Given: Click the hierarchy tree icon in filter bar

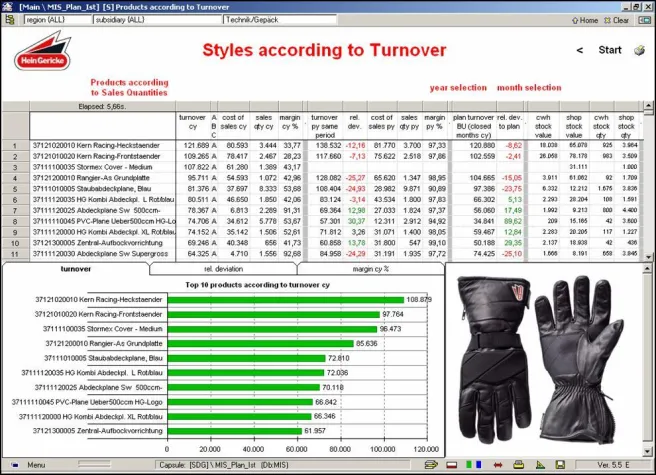Looking at the screenshot, I should 9,20.
